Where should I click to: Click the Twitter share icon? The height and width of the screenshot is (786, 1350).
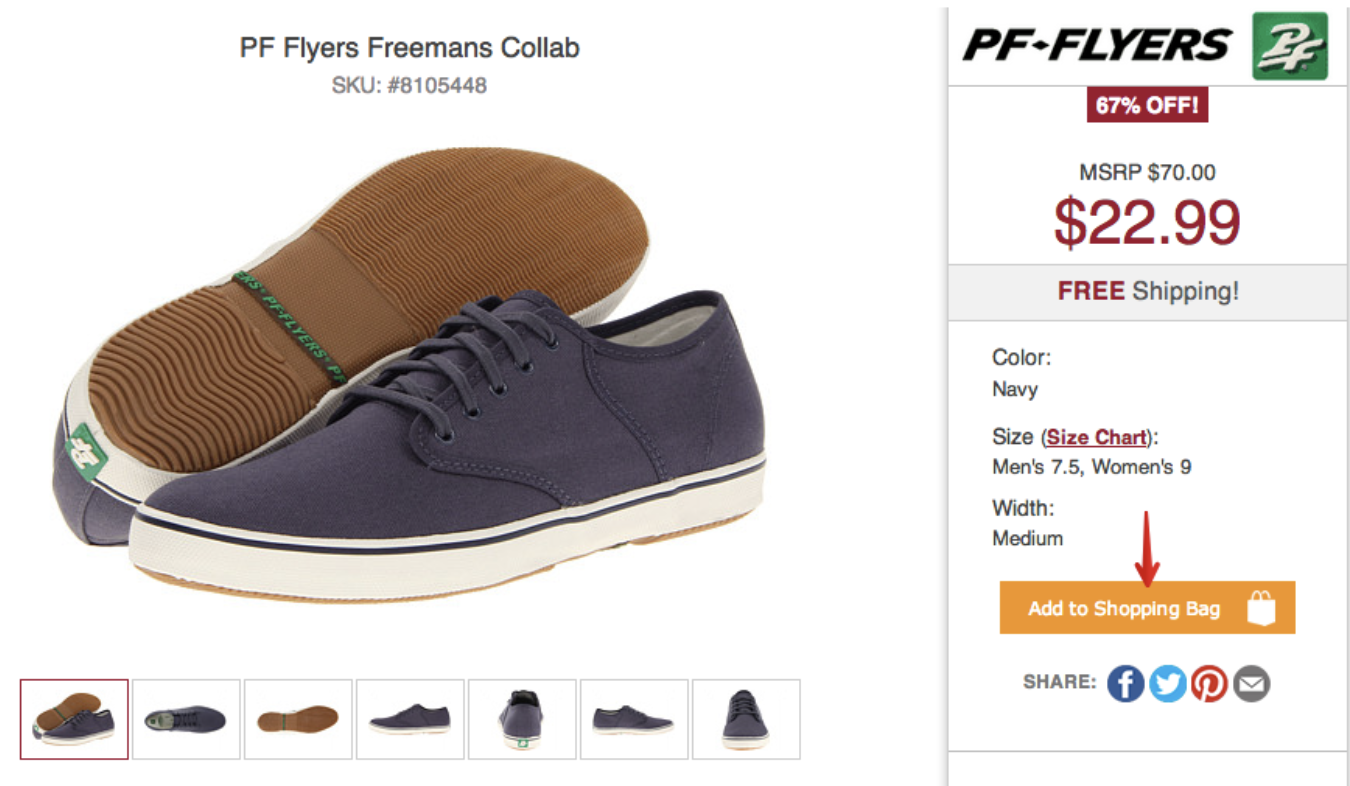coord(1167,684)
